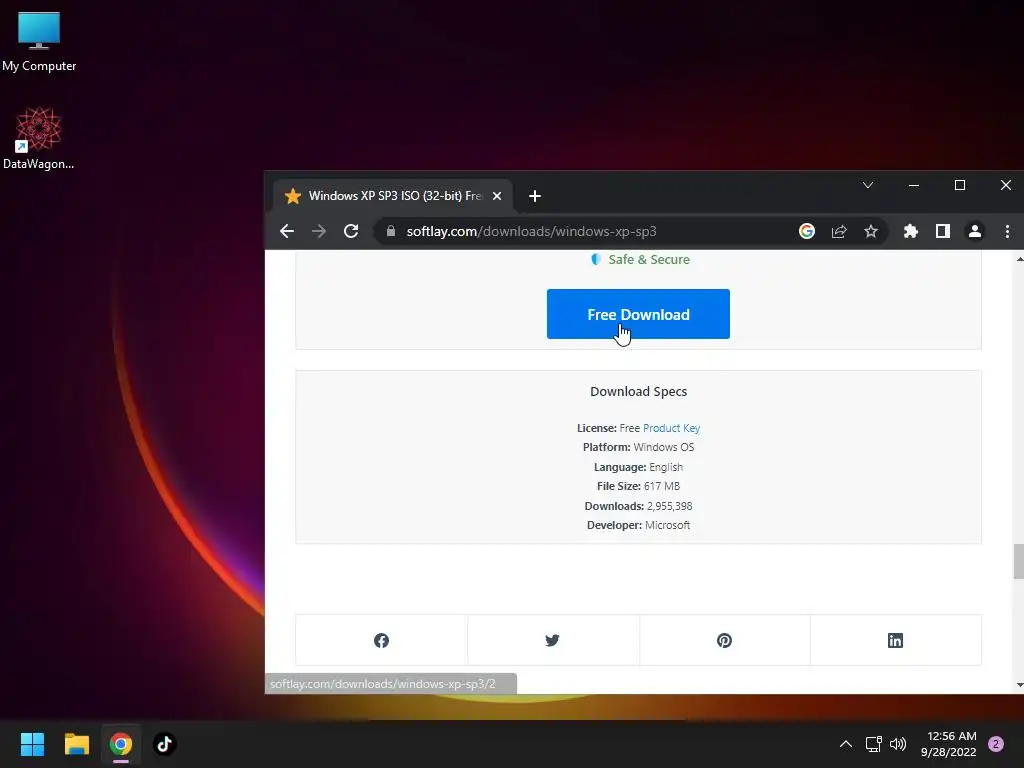The image size is (1024, 768).
Task: Click the File Size: 617 MB text
Action: (638, 487)
